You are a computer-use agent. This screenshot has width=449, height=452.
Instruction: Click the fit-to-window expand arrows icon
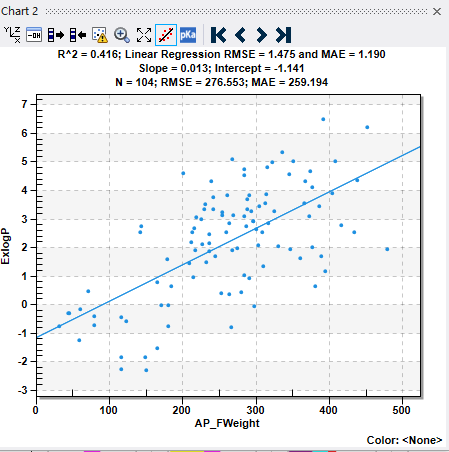(x=144, y=35)
